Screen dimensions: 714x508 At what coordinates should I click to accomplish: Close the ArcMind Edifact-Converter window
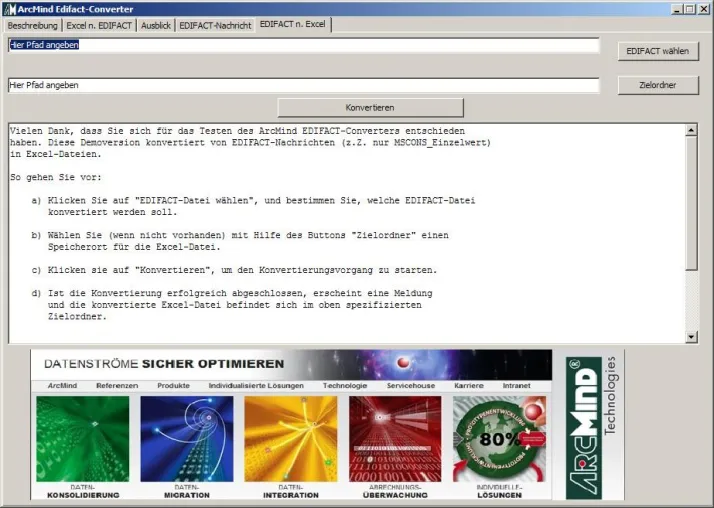(703, 9)
